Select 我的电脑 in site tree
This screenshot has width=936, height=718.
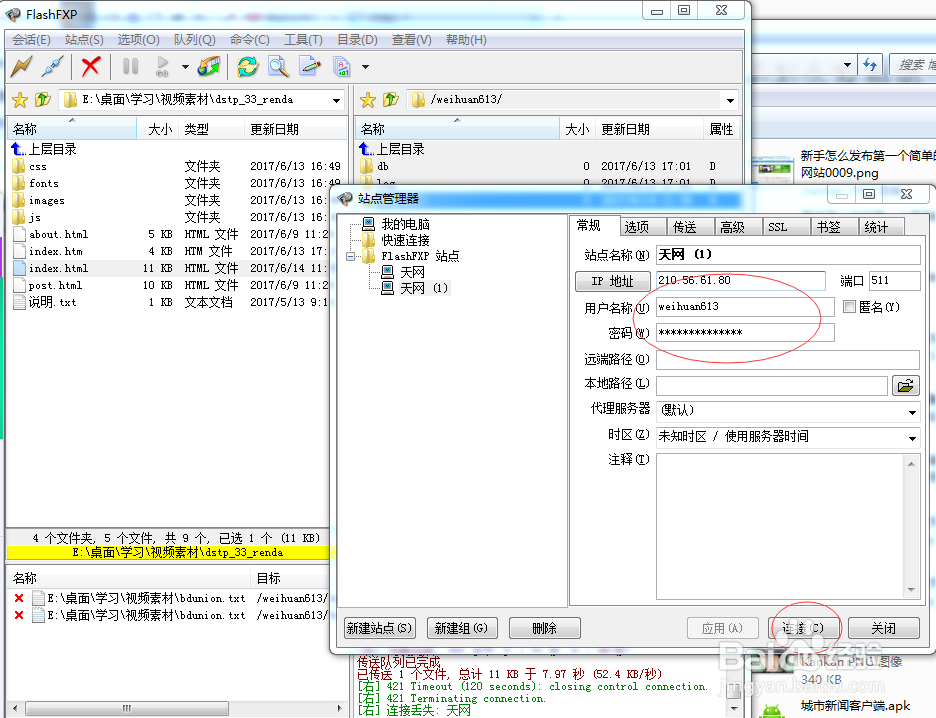click(x=405, y=224)
